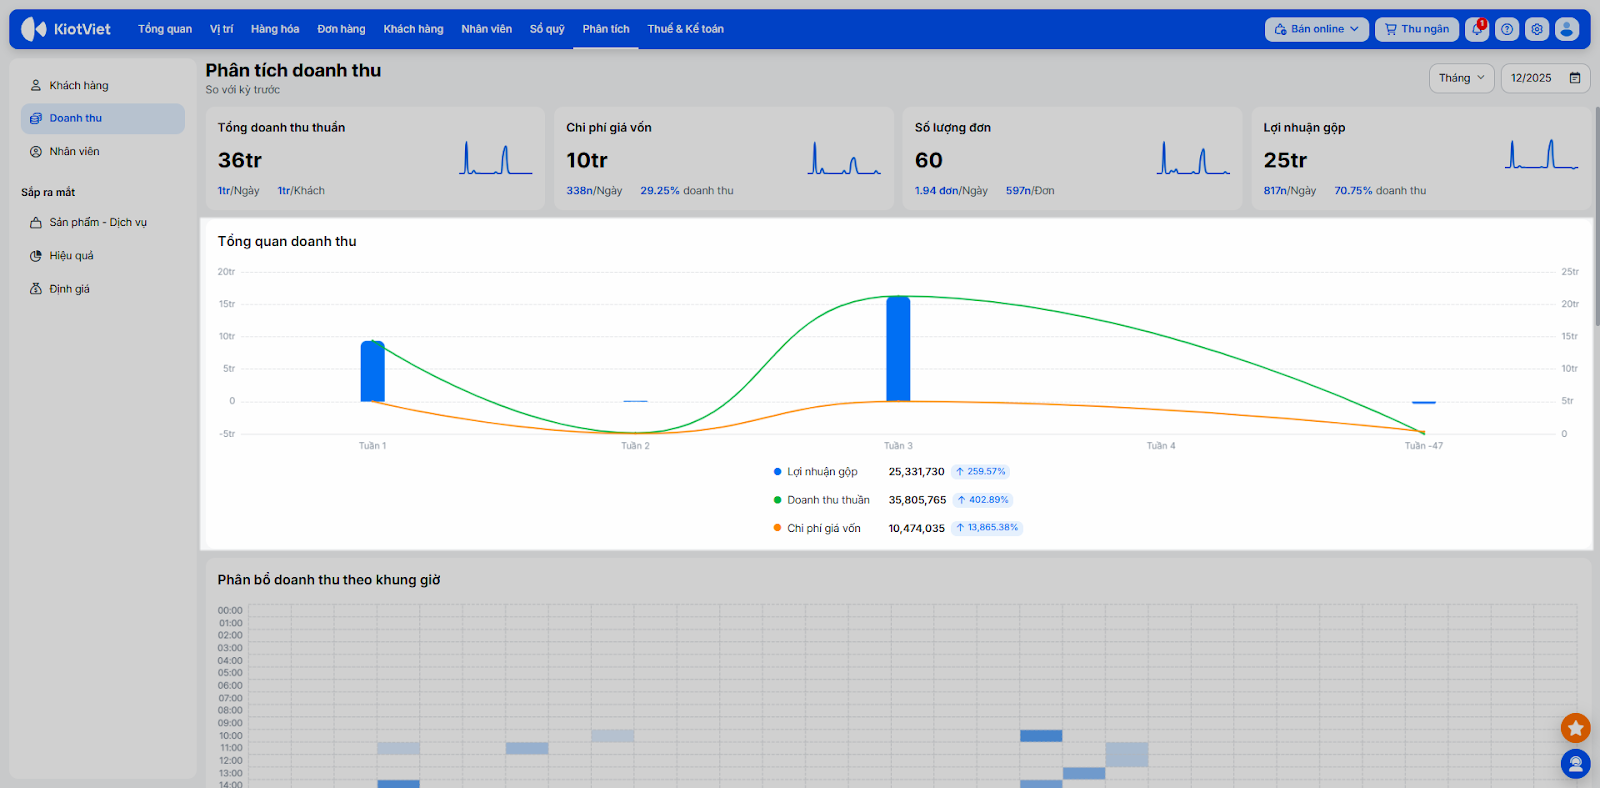Open the Bán online dropdown
1600x788 pixels.
[x=1316, y=29]
